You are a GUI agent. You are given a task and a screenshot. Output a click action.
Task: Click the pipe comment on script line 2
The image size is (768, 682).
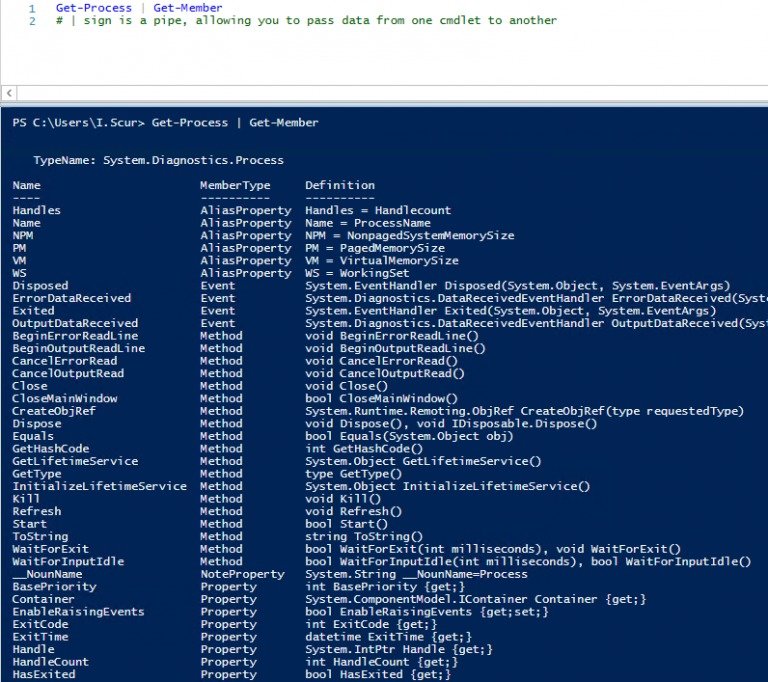pyautogui.click(x=306, y=21)
